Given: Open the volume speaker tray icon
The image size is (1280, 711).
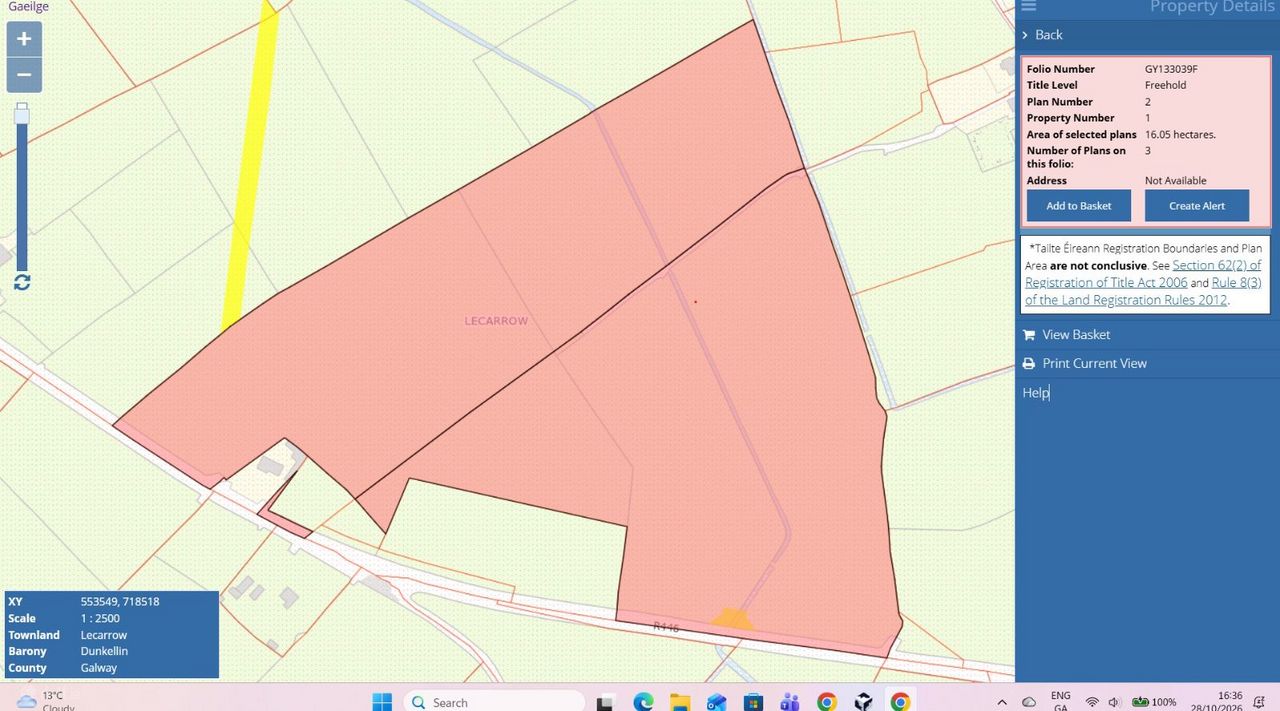Looking at the screenshot, I should [x=1114, y=702].
